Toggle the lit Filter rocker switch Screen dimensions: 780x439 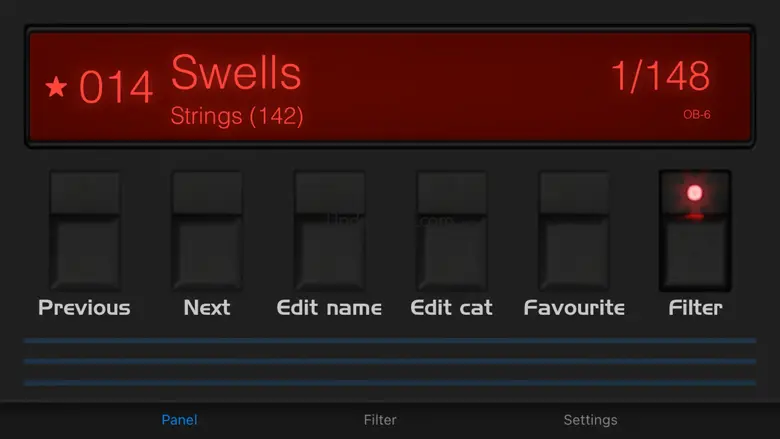pyautogui.click(x=695, y=231)
